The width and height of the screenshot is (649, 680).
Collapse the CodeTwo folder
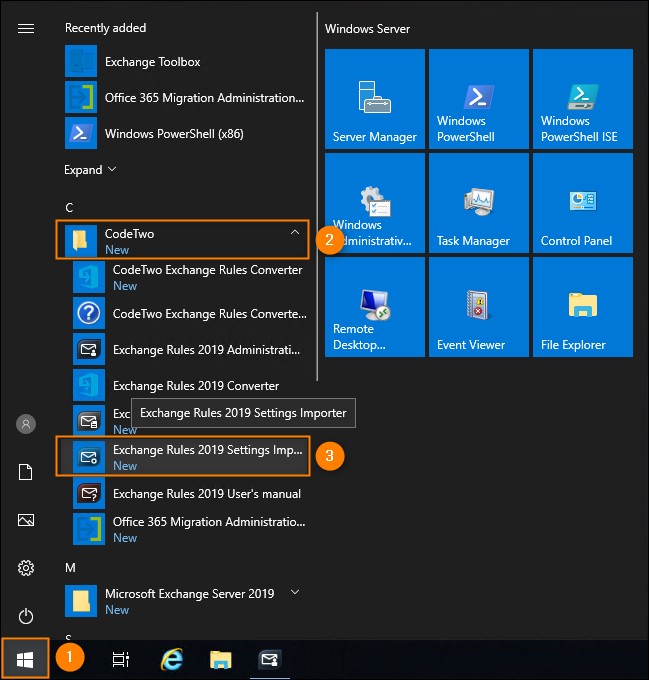tap(295, 232)
